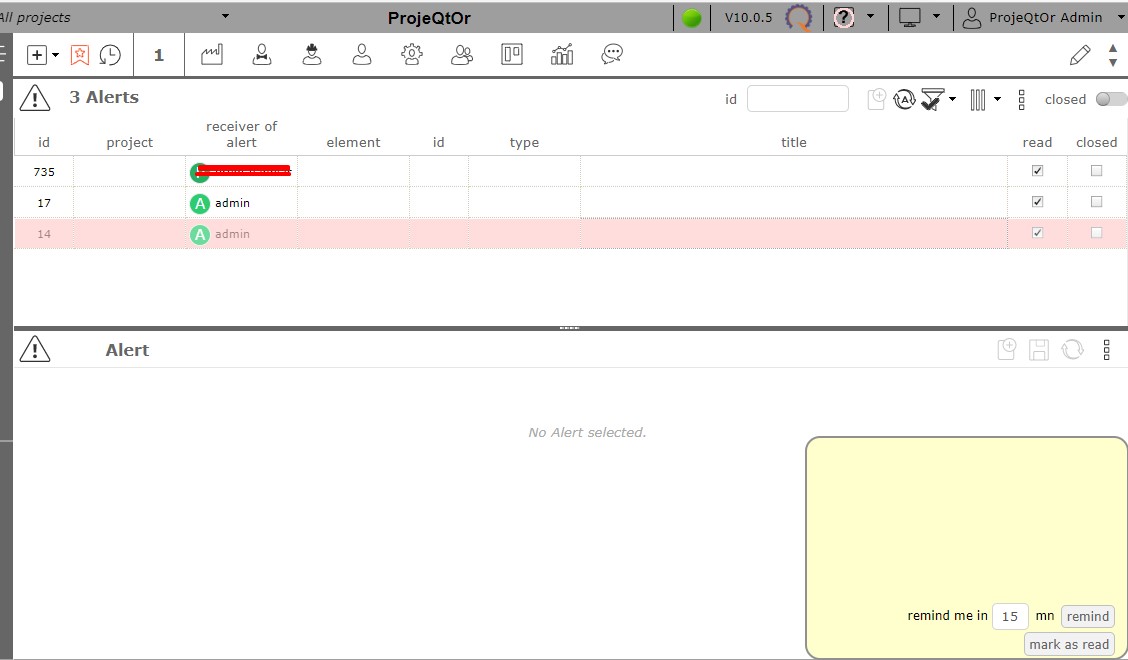Viewport: 1128px width, 660px height.
Task: Expand the help dropdown arrow
Action: pyautogui.click(x=870, y=16)
